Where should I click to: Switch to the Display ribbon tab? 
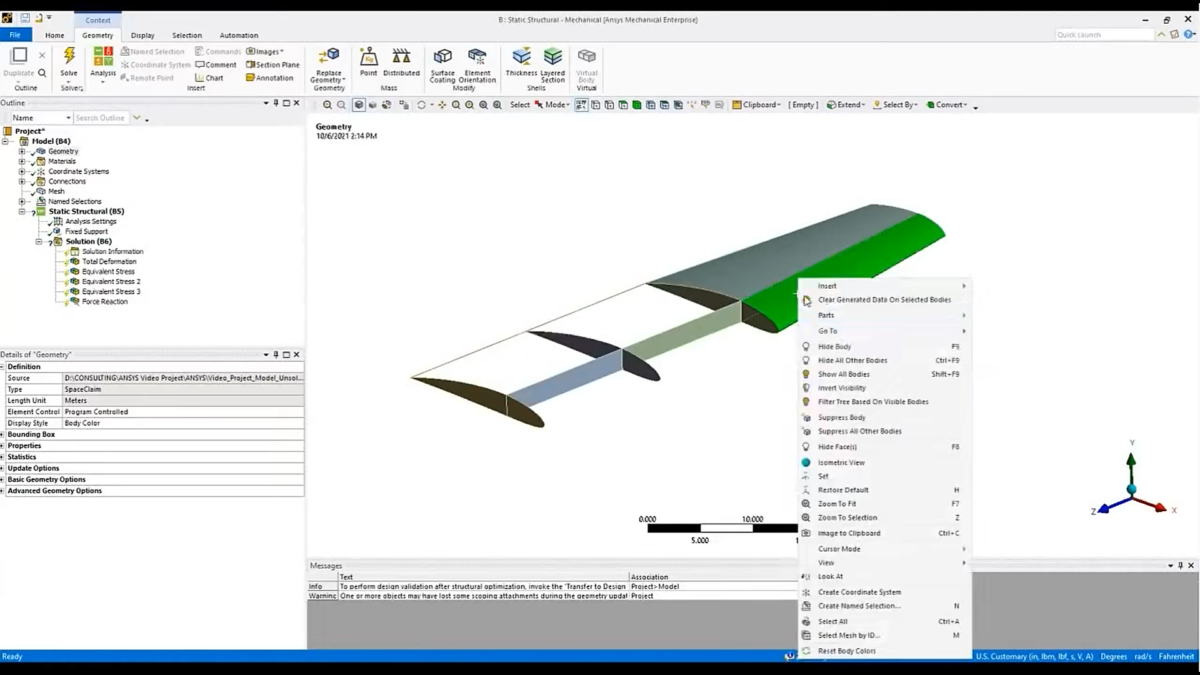142,35
